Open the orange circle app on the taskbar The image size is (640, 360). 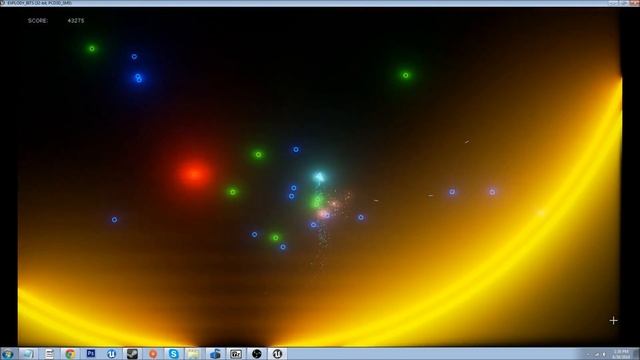pyautogui.click(x=153, y=354)
